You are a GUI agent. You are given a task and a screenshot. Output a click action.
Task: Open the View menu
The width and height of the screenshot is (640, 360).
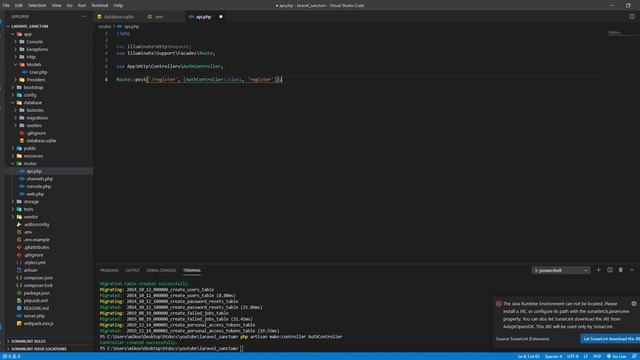pos(56,5)
